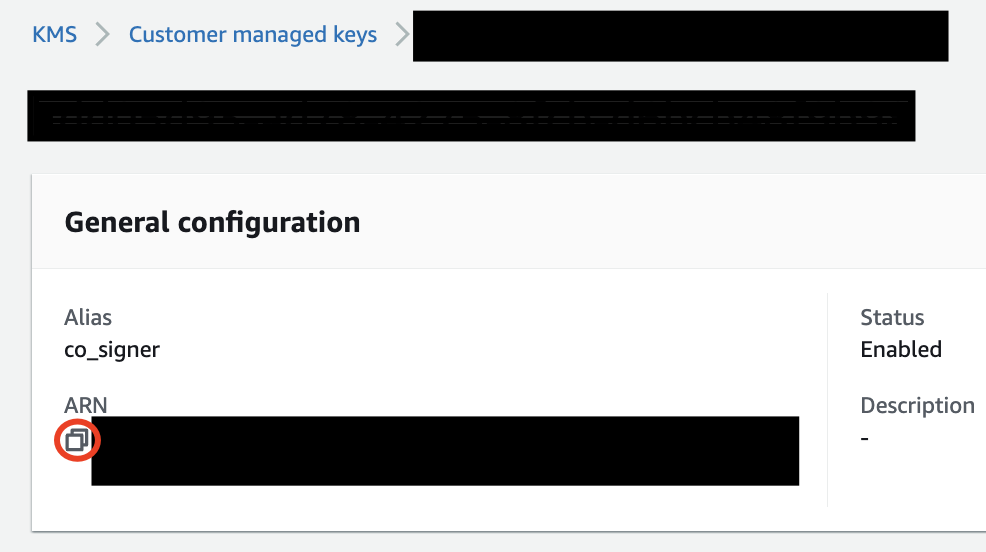This screenshot has height=552, width=986.
Task: Select the General configuration heading
Action: click(x=213, y=223)
